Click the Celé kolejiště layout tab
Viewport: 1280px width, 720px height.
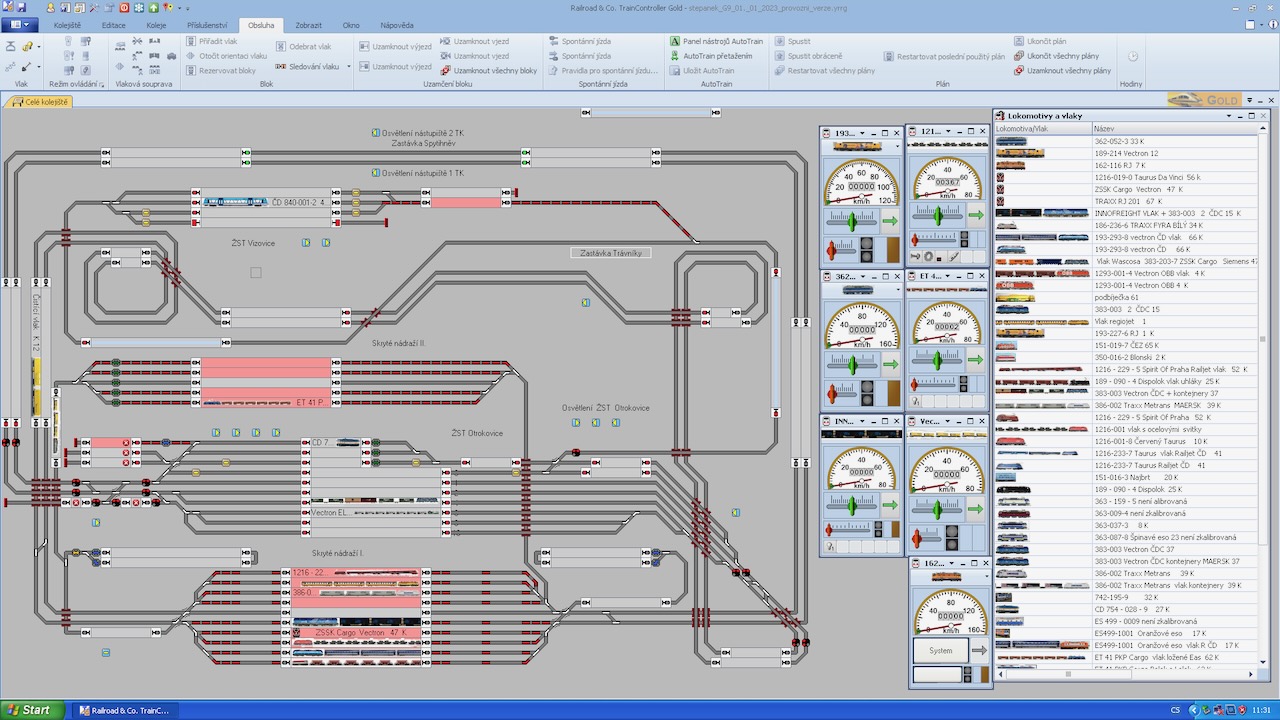tap(40, 102)
